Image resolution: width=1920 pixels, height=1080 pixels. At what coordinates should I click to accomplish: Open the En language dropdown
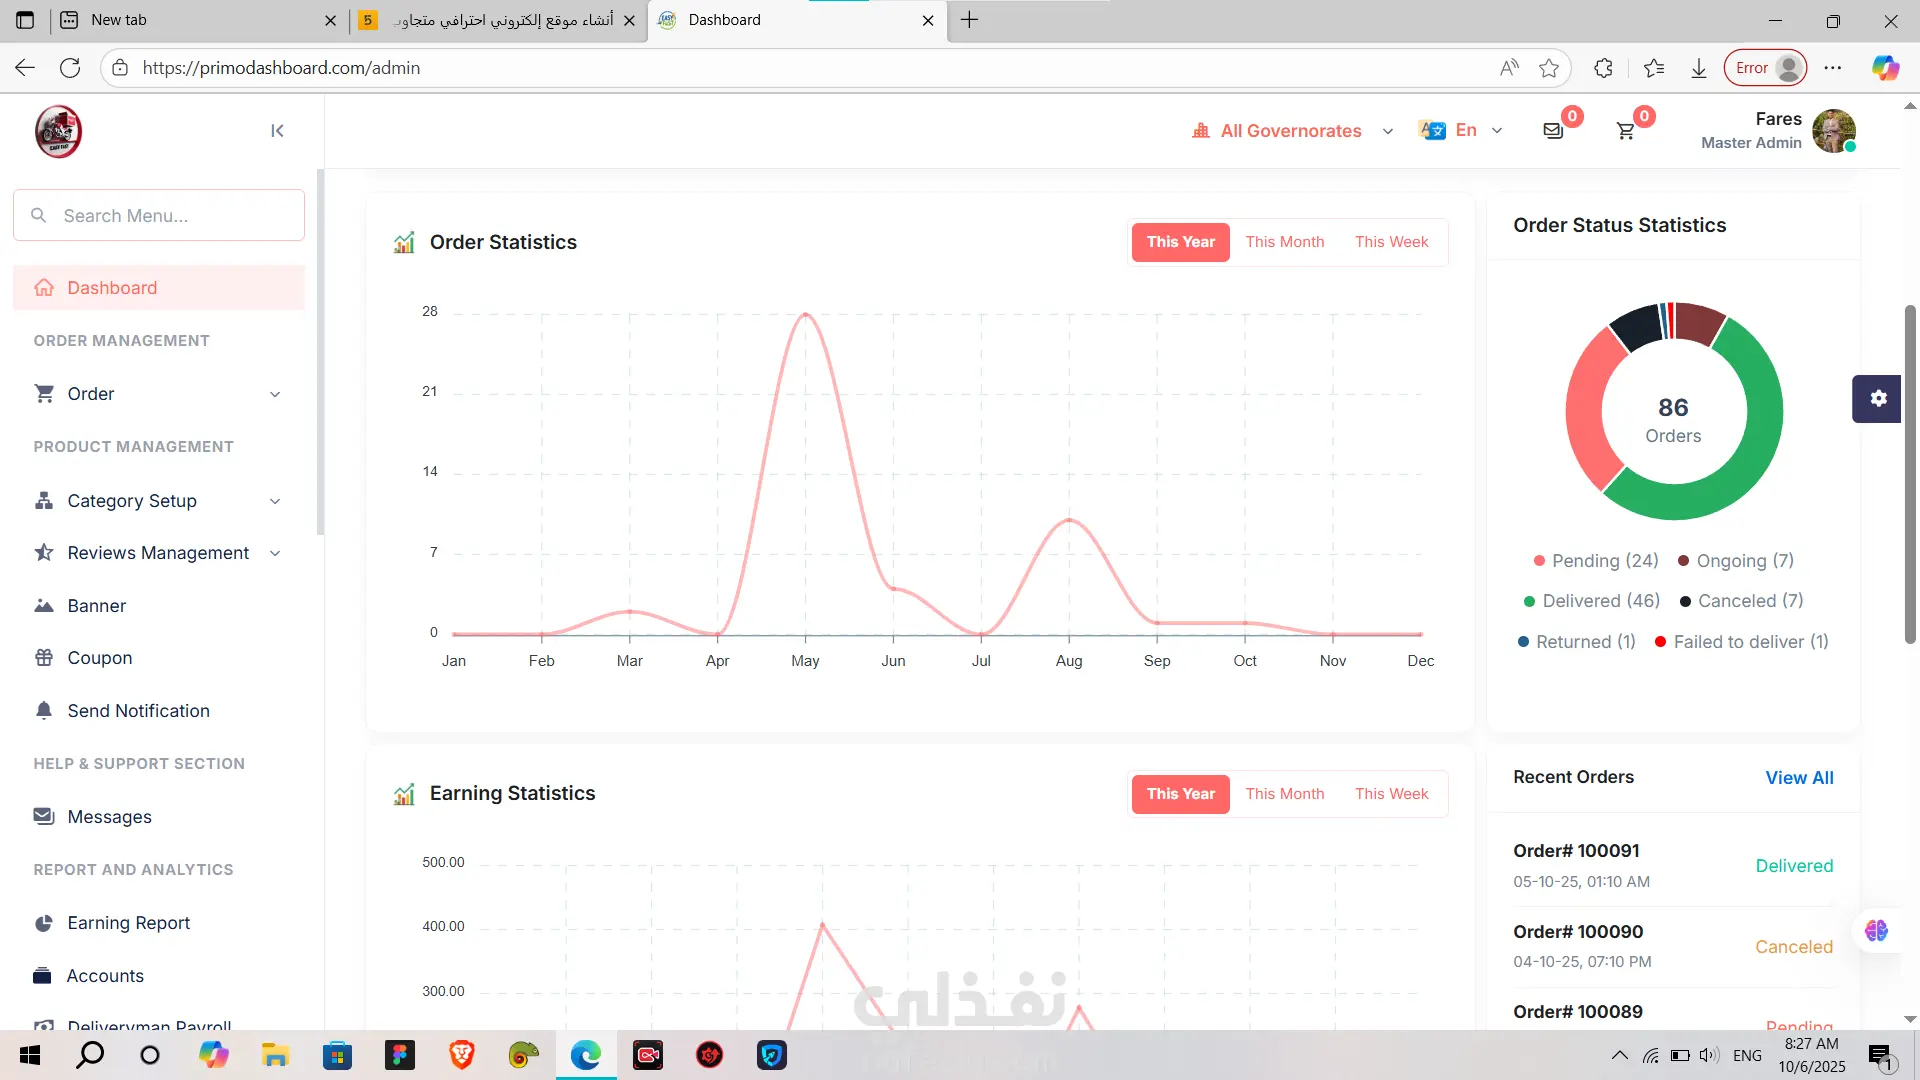[x=1464, y=130]
